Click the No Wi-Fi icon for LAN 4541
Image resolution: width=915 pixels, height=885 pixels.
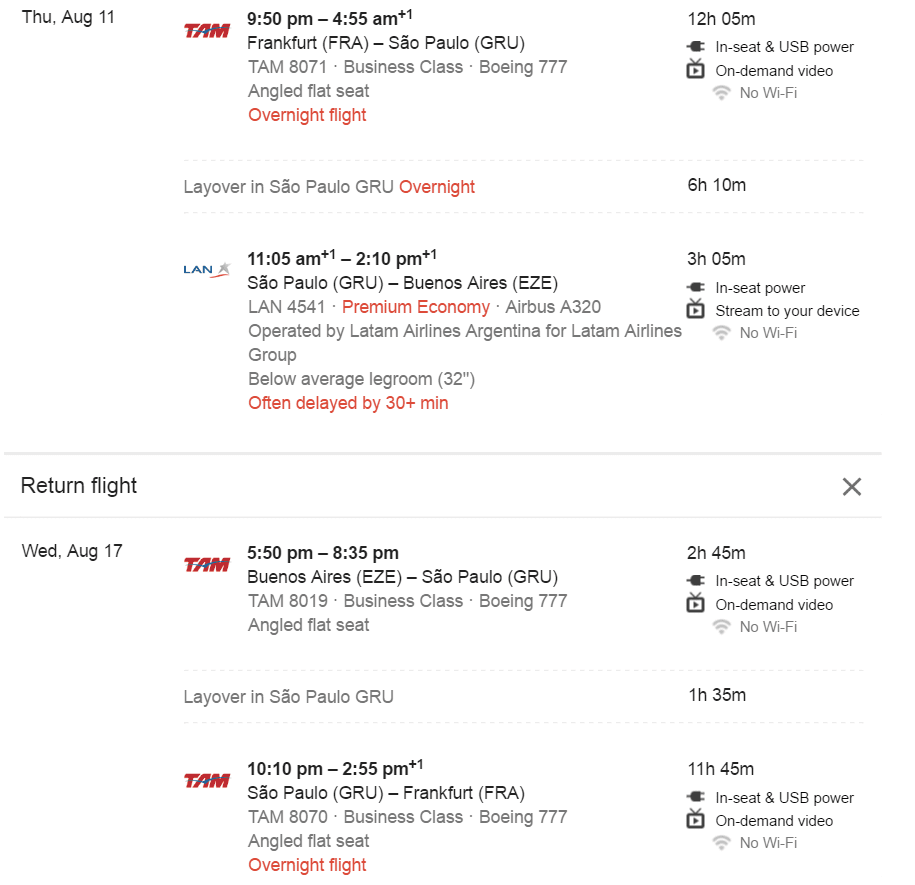(722, 333)
